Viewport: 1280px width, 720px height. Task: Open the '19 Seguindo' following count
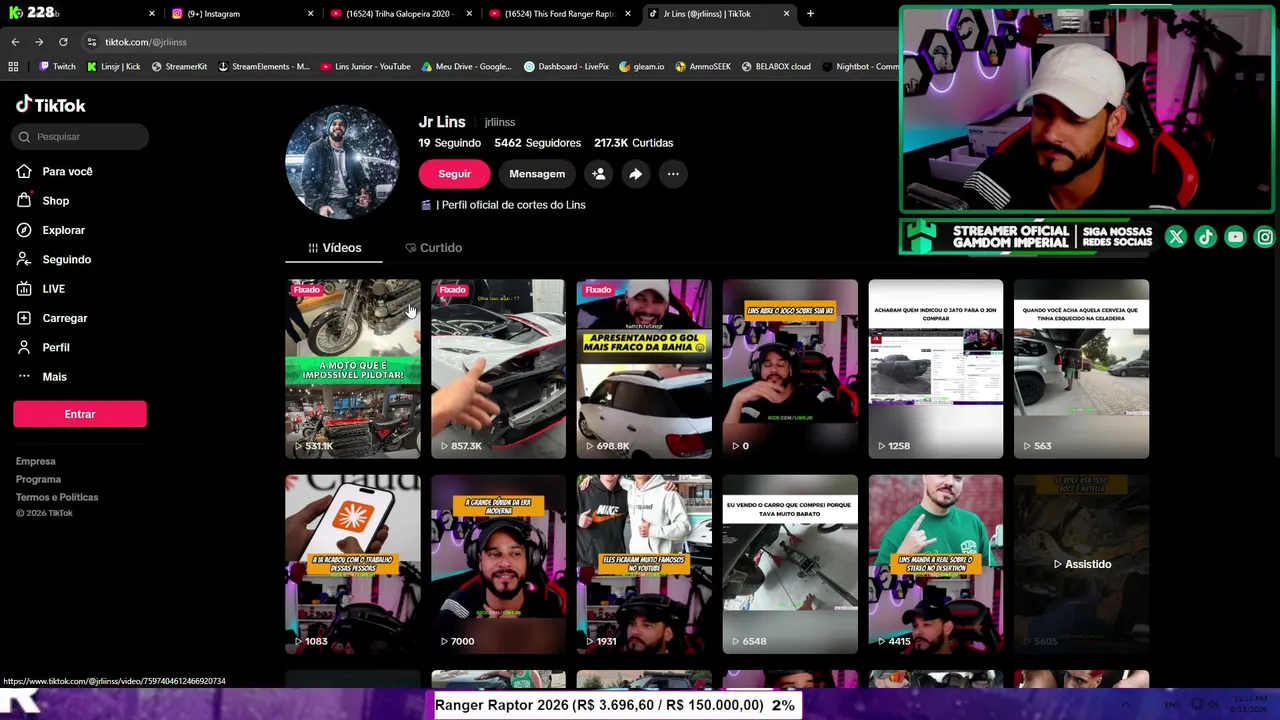(x=450, y=143)
